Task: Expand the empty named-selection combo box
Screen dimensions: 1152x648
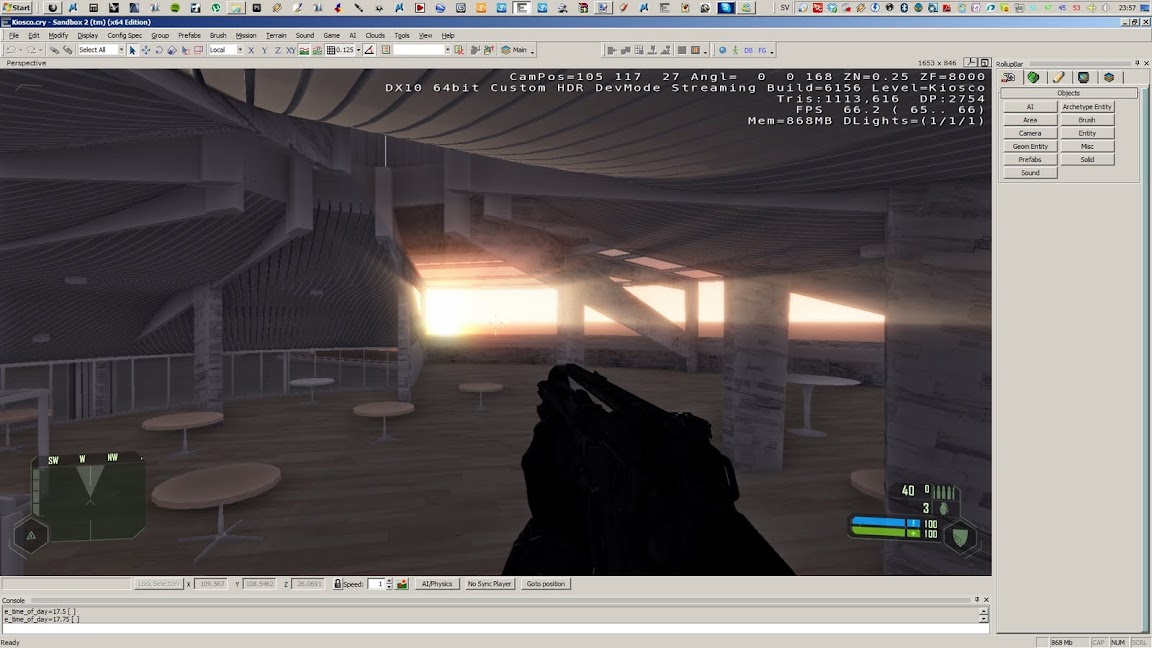Action: [x=447, y=50]
